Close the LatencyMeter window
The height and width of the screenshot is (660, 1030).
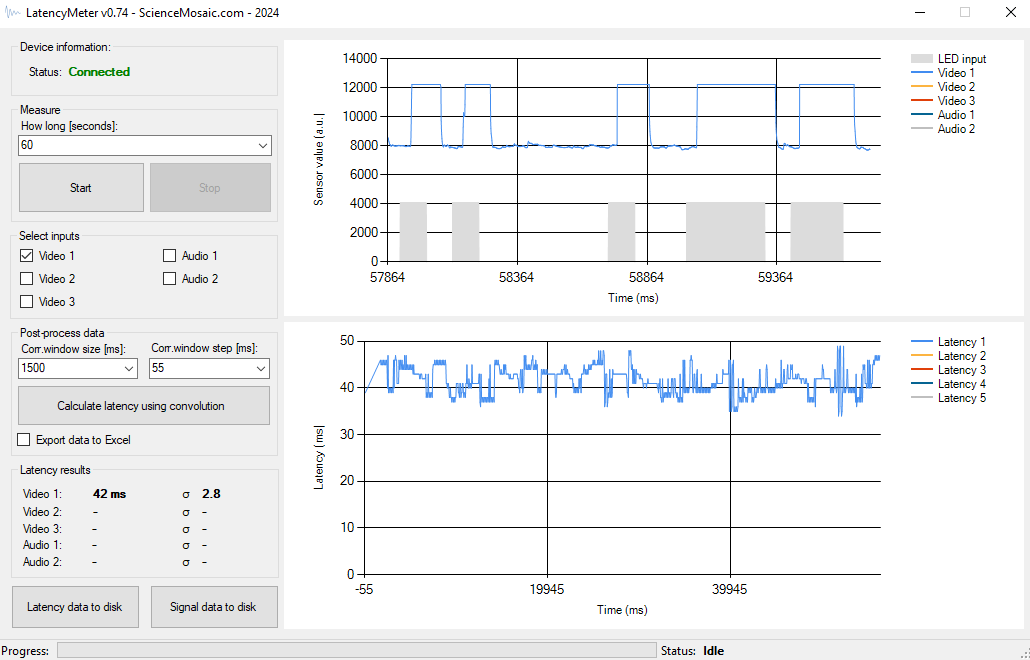click(x=1010, y=12)
